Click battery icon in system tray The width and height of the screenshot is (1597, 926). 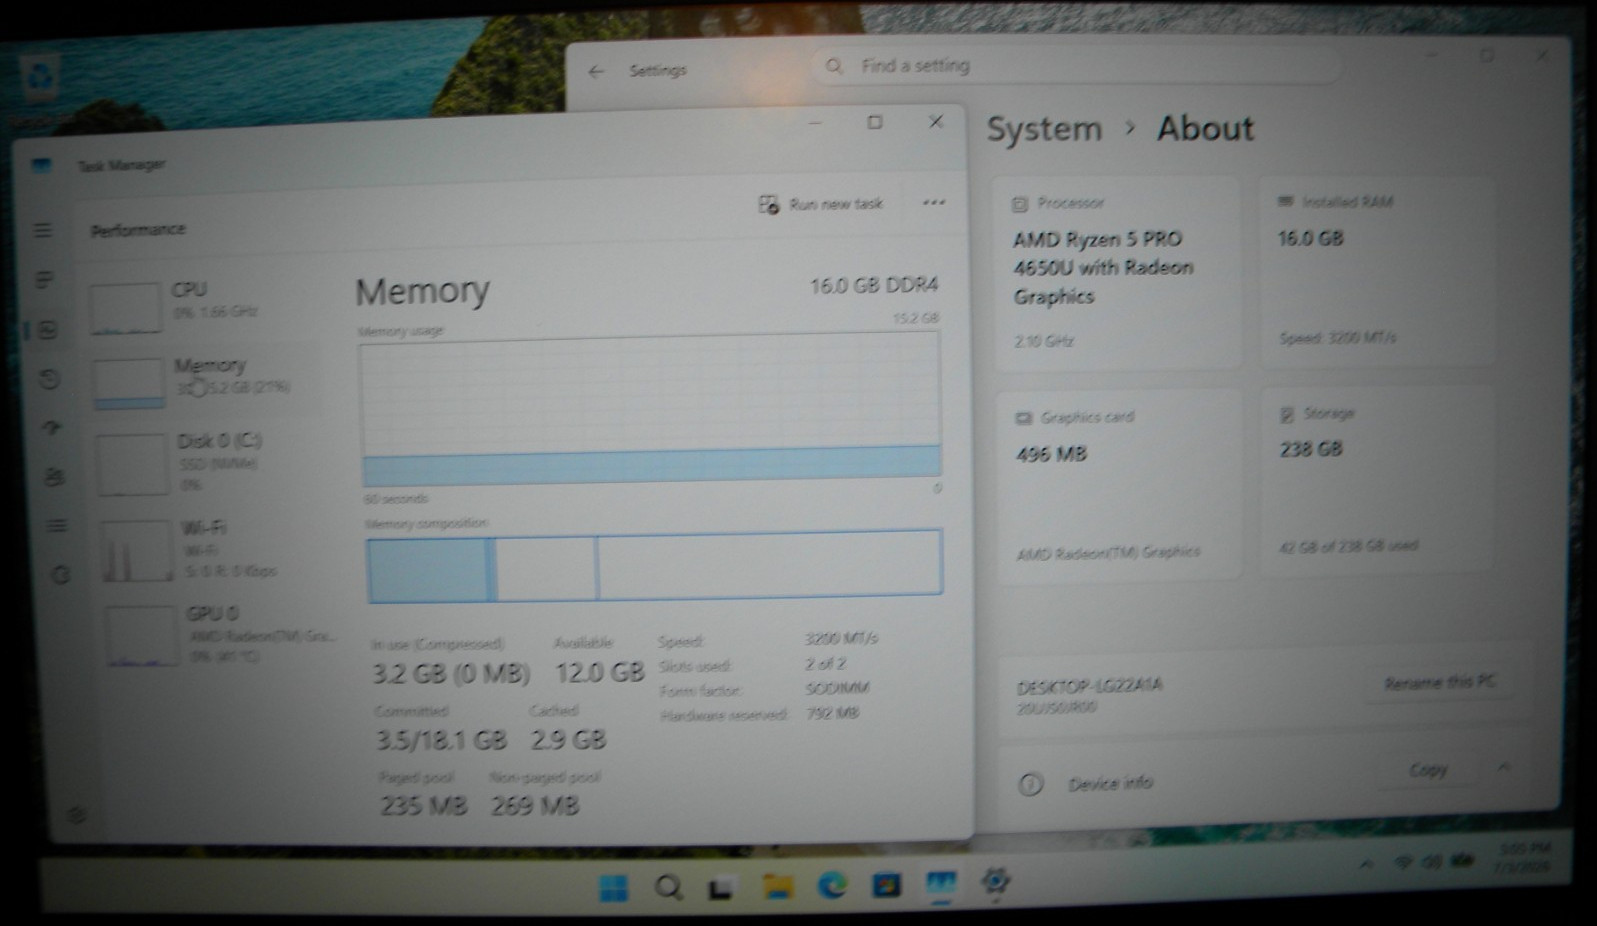click(x=1463, y=860)
